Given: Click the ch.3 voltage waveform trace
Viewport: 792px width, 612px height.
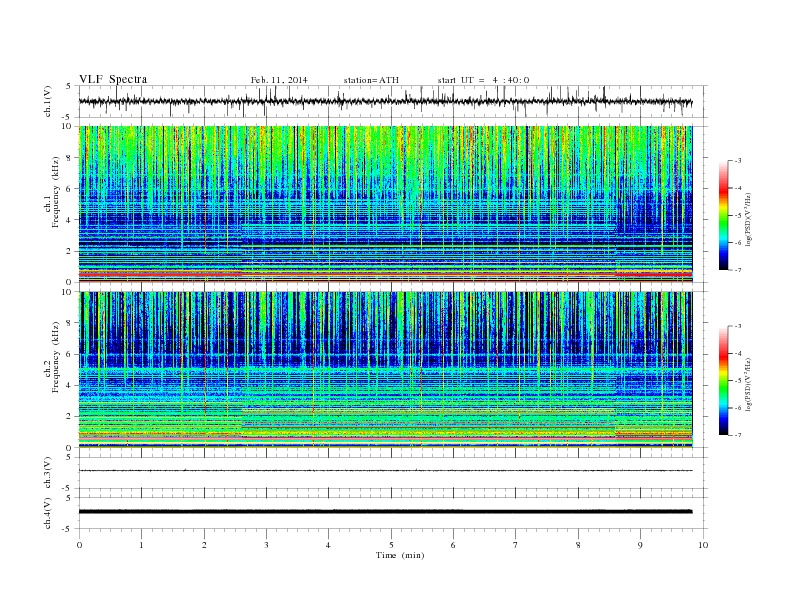Looking at the screenshot, I should point(385,471).
